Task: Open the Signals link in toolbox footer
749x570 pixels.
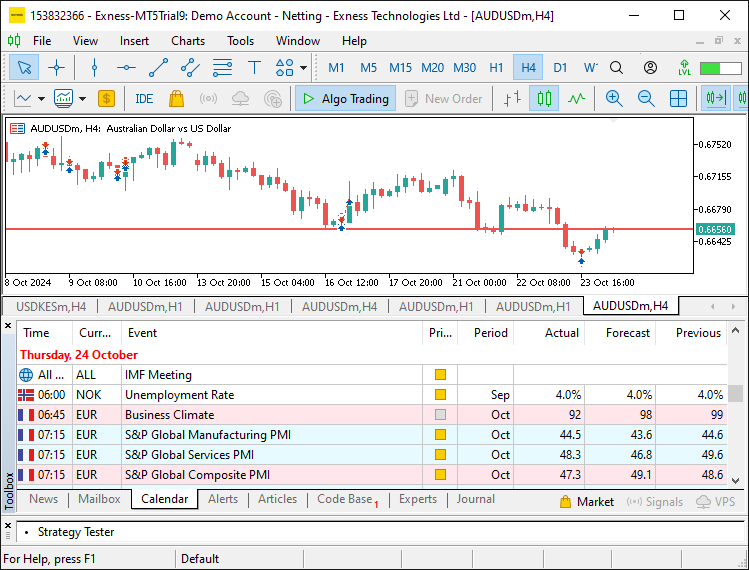Action: coord(654,502)
